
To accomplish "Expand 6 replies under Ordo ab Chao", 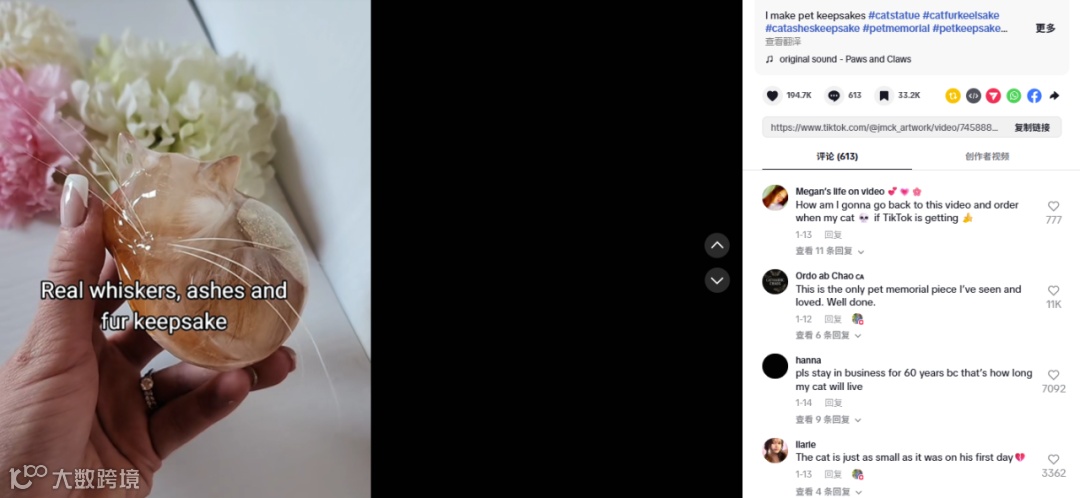I will click(828, 335).
